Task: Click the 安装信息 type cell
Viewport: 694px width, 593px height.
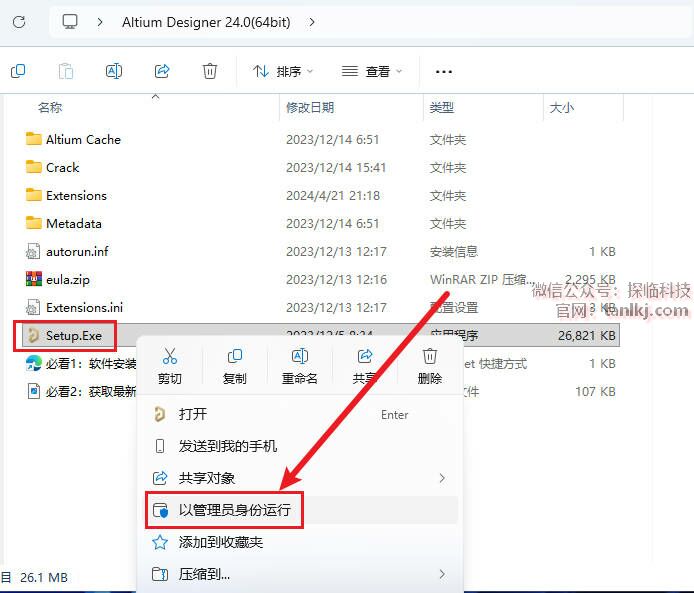Action: click(x=454, y=252)
